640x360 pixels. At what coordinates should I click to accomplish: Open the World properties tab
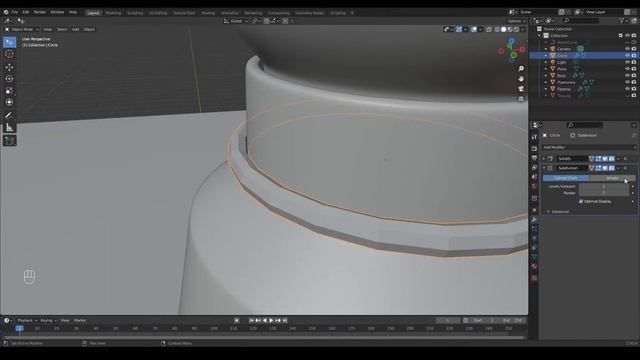point(534,186)
